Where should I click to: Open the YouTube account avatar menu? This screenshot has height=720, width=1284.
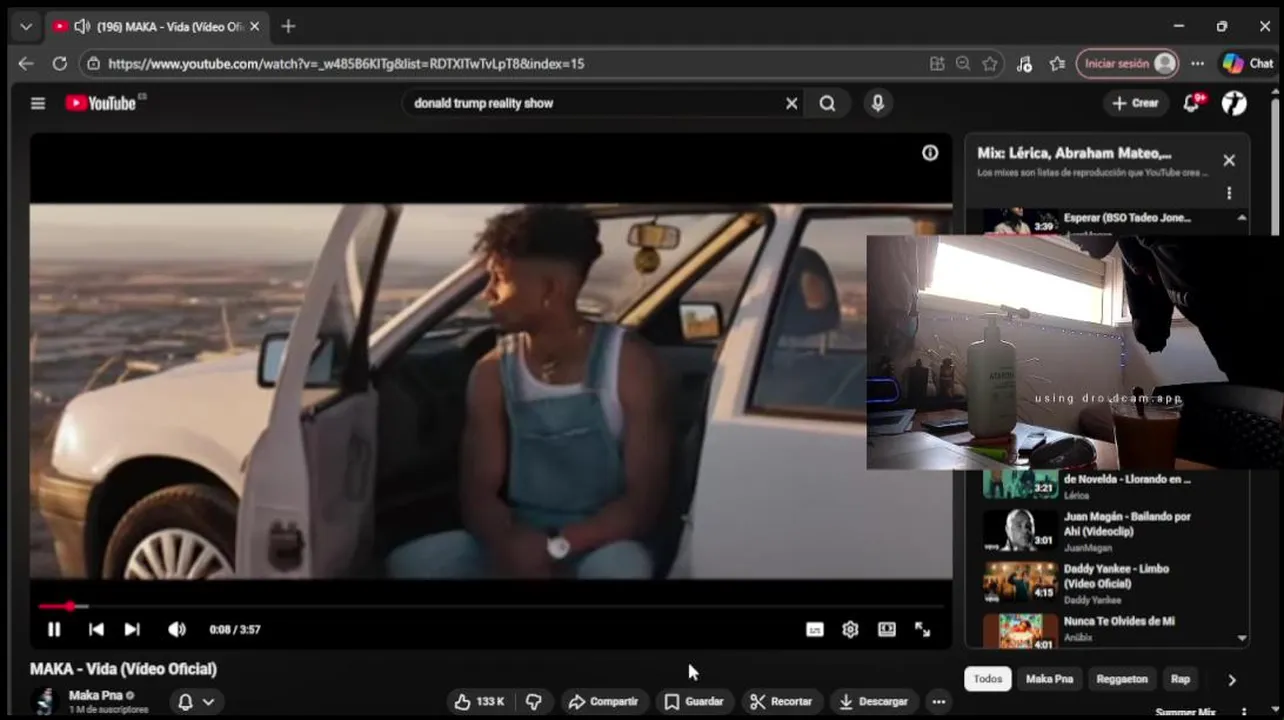1235,103
